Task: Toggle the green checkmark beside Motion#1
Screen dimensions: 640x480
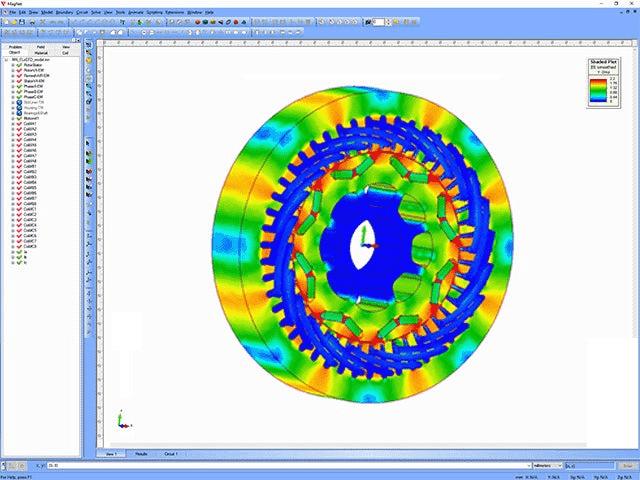Action: click(17, 117)
